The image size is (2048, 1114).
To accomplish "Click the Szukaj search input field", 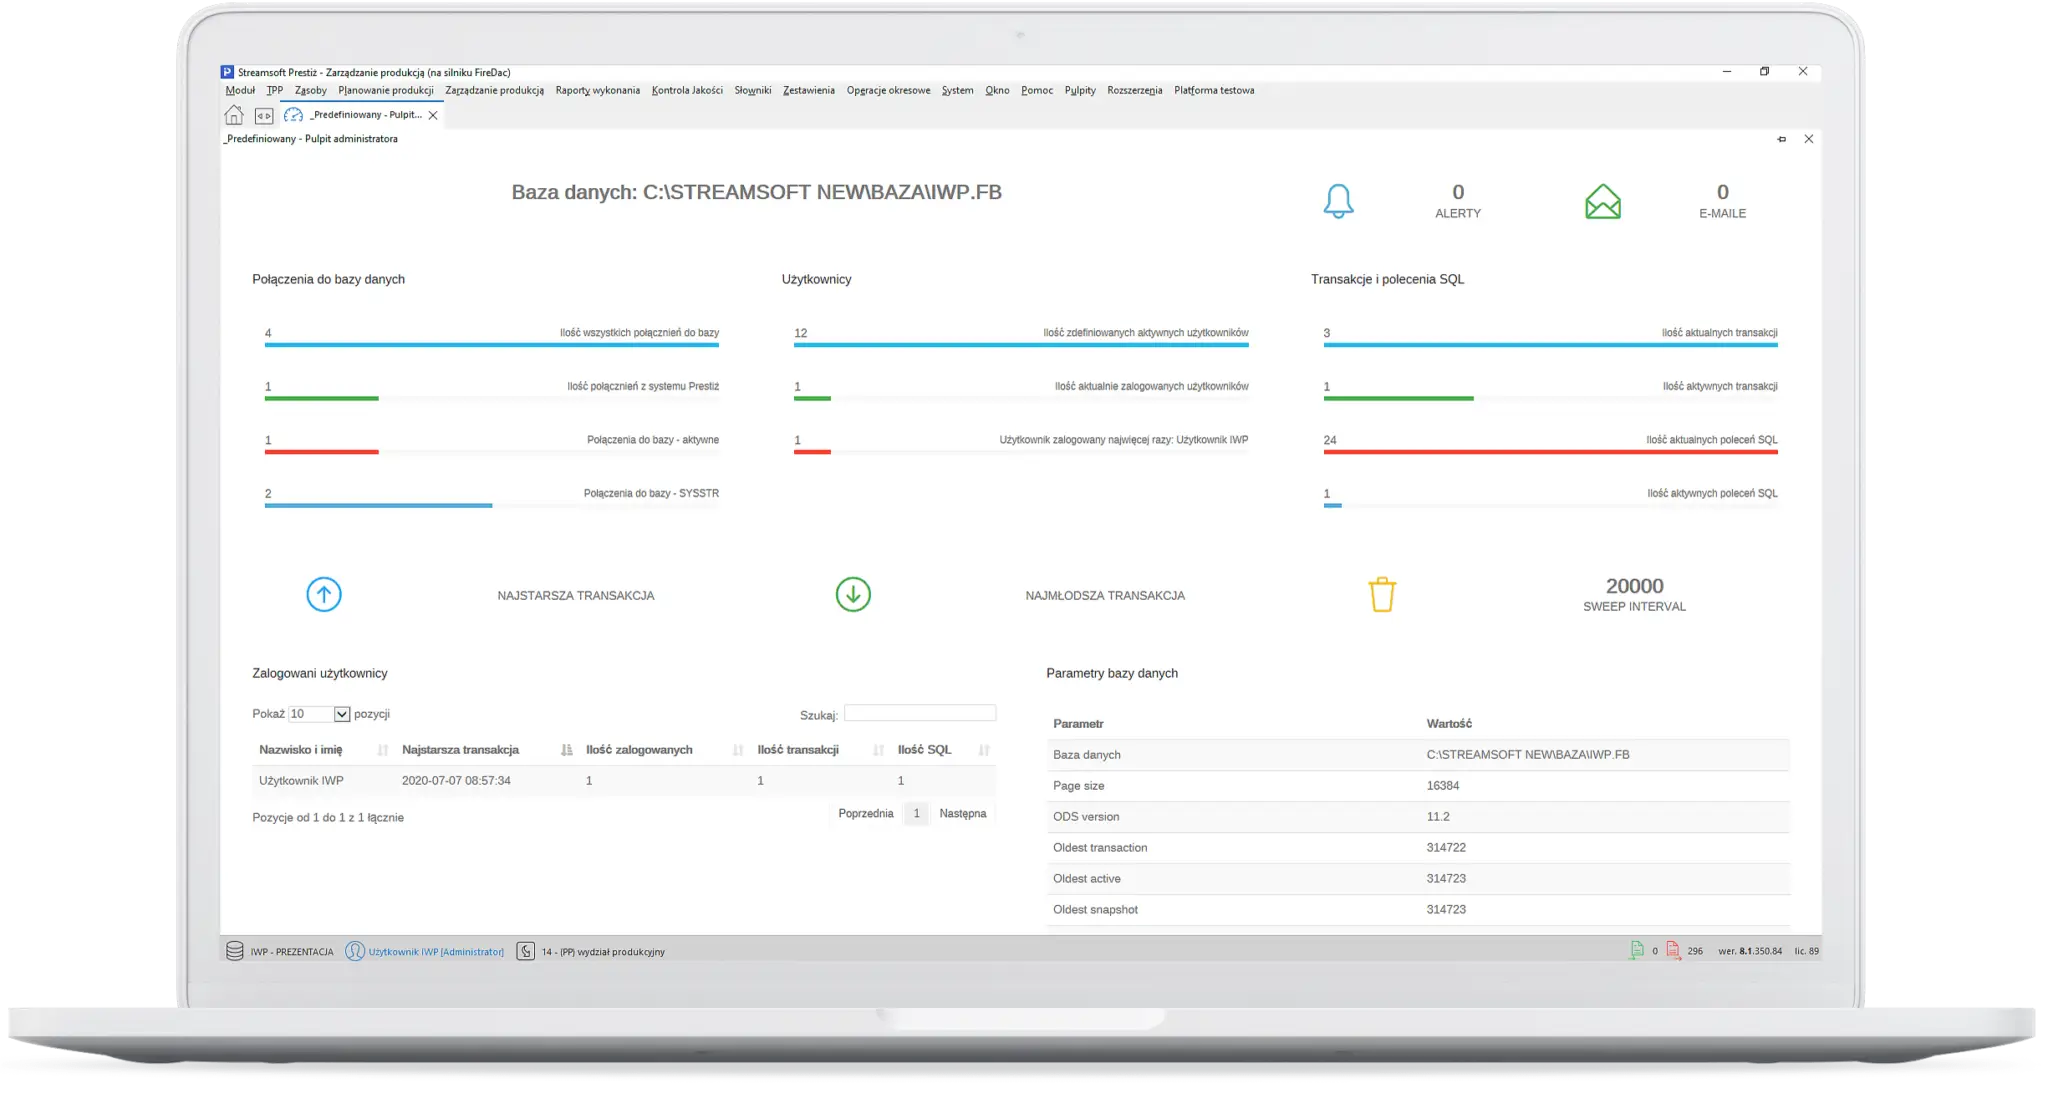I will [x=919, y=713].
